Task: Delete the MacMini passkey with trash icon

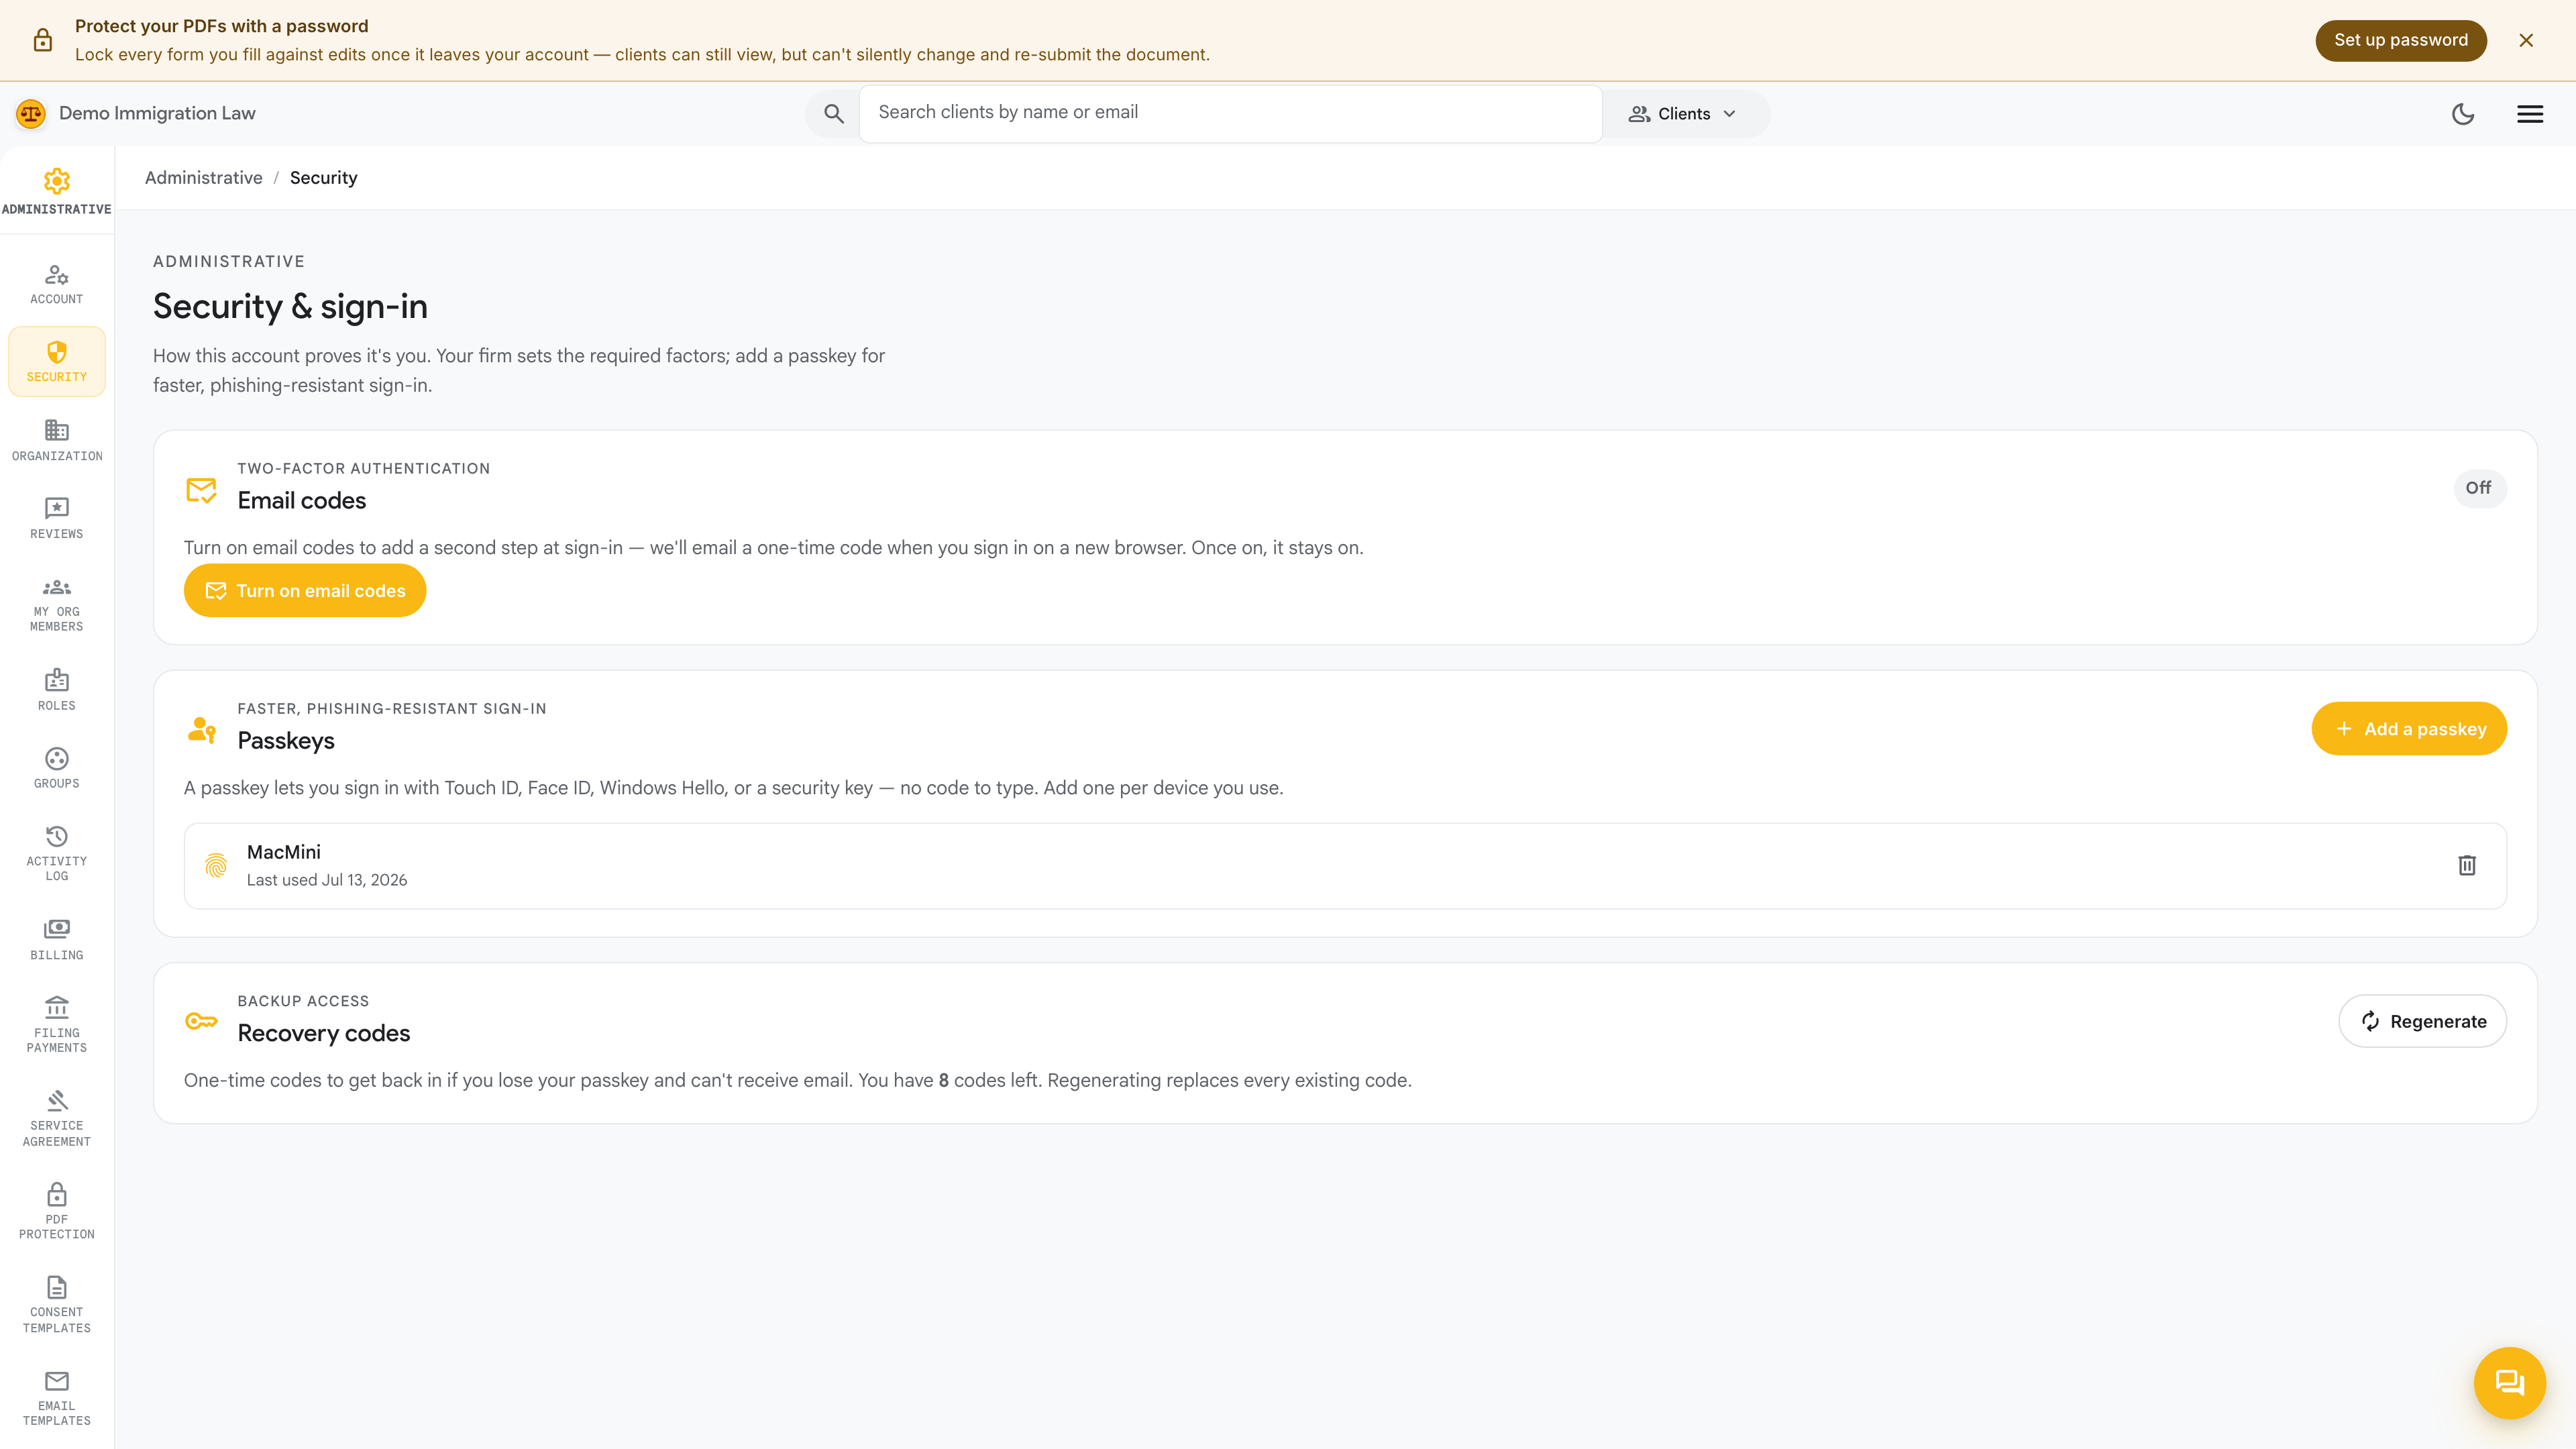Action: [x=2466, y=865]
